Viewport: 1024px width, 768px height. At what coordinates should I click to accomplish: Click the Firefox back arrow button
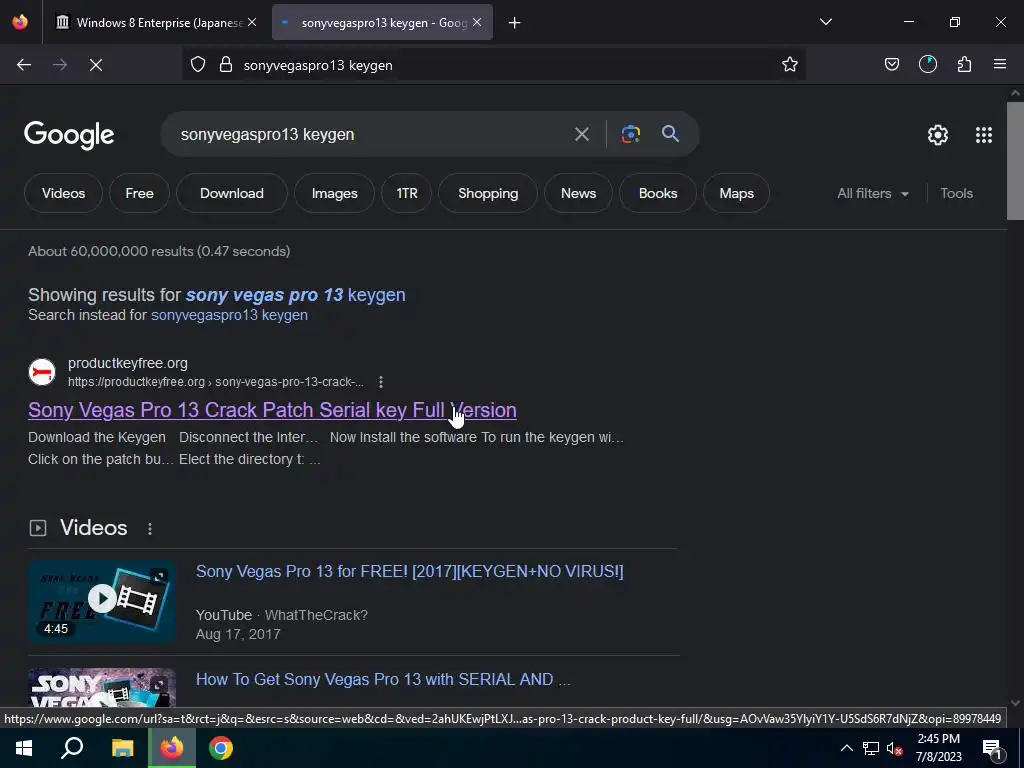point(24,65)
